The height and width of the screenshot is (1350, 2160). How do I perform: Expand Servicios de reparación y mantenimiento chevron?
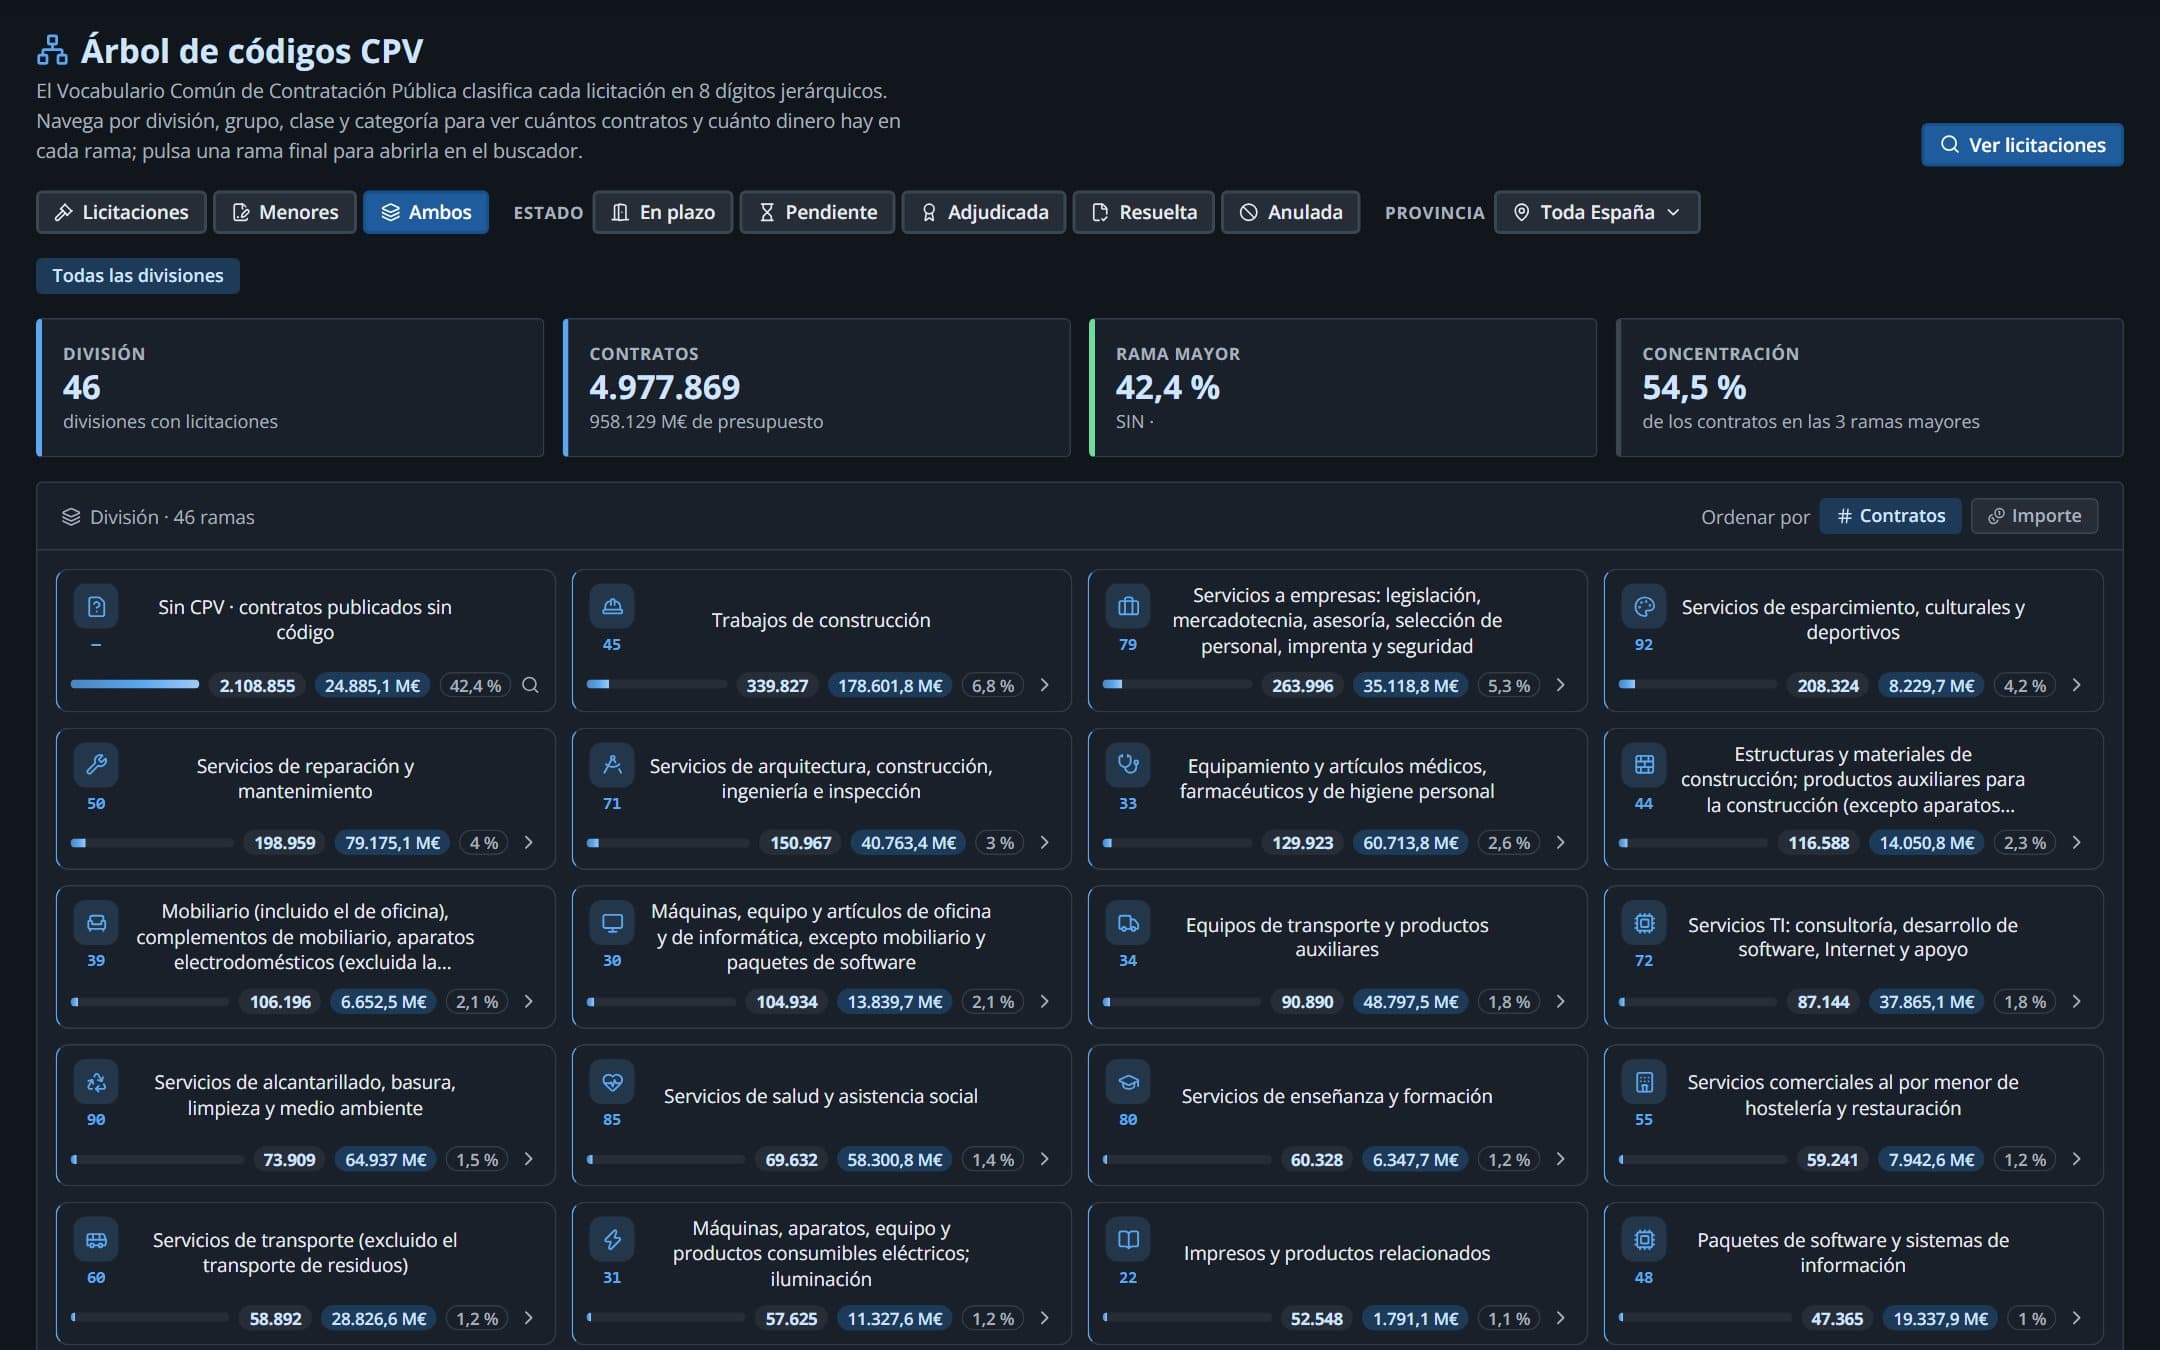coord(529,843)
